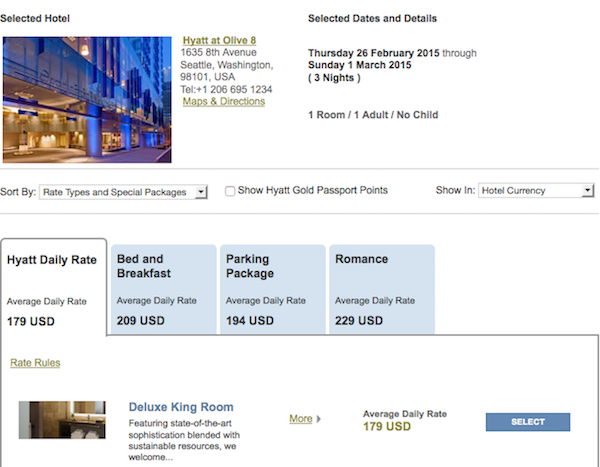
Task: Enable Show Hyatt Gold Passport Points checkbox
Action: [x=230, y=191]
